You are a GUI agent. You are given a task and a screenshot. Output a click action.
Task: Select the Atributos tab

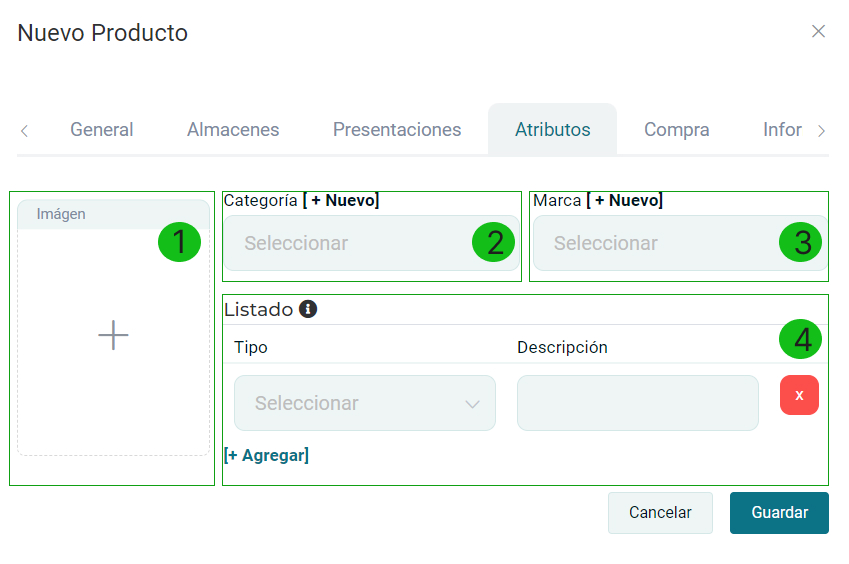coord(552,130)
